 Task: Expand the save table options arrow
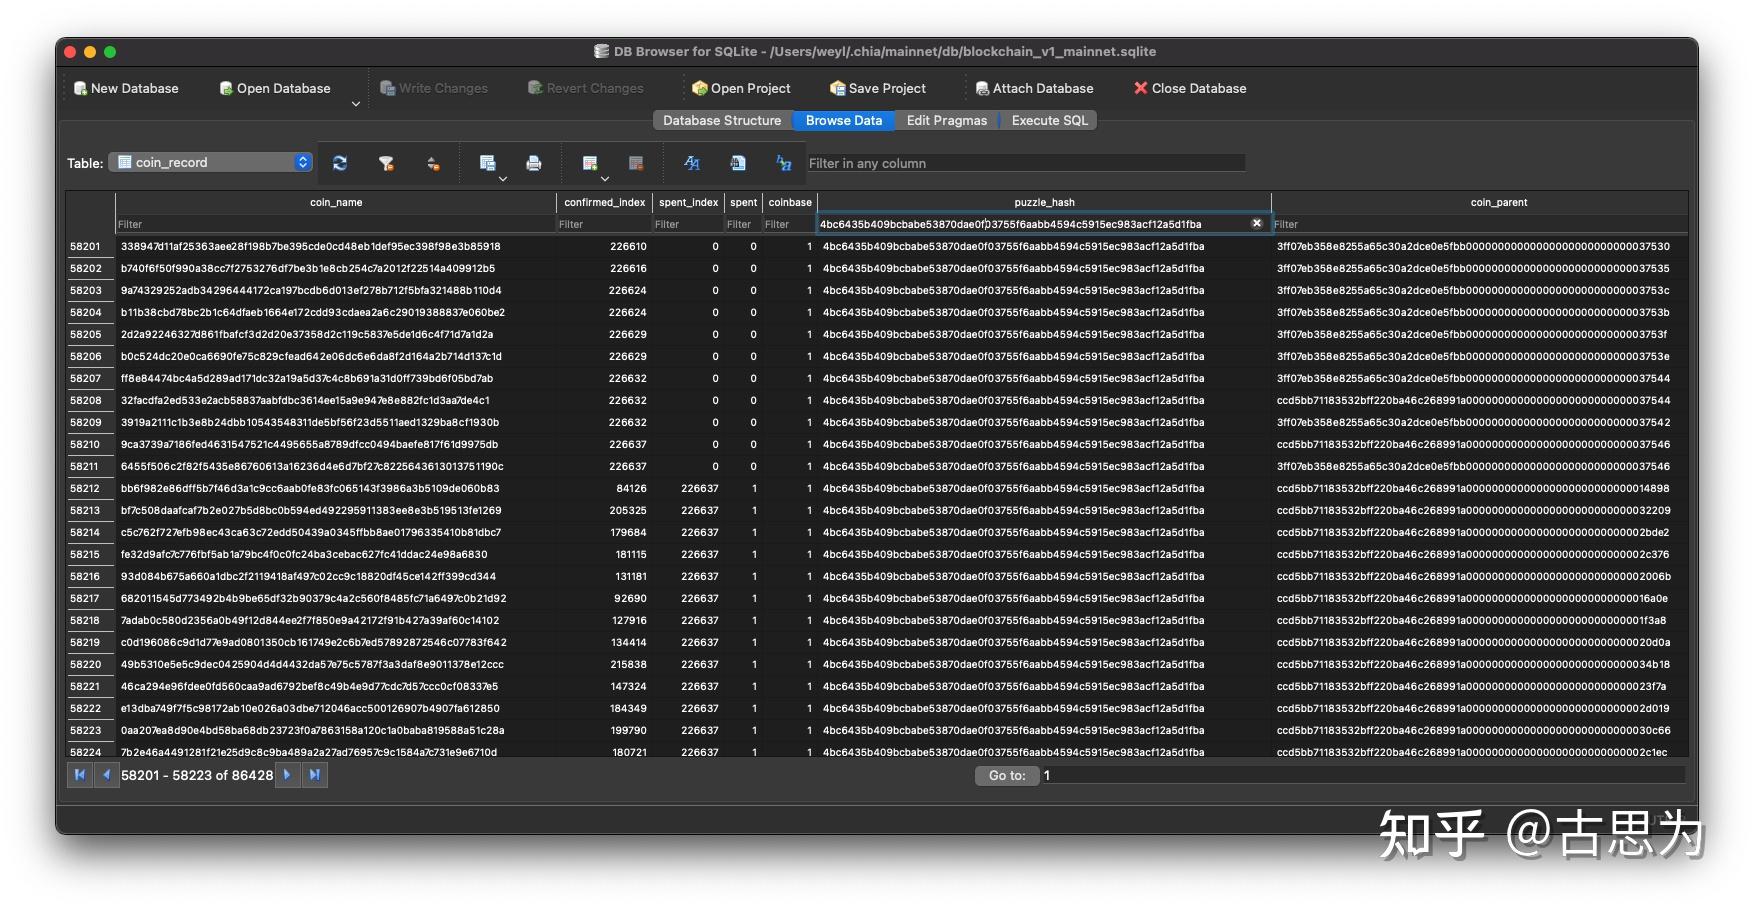click(503, 179)
